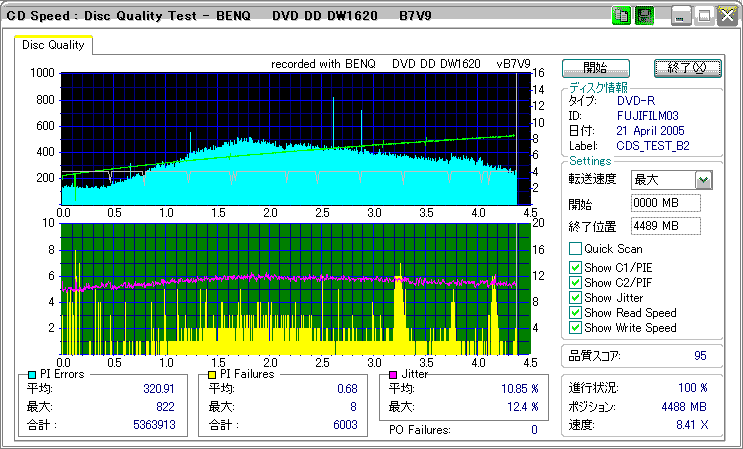
Task: Uncheck Show C1/PIE option
Action: click(x=575, y=268)
